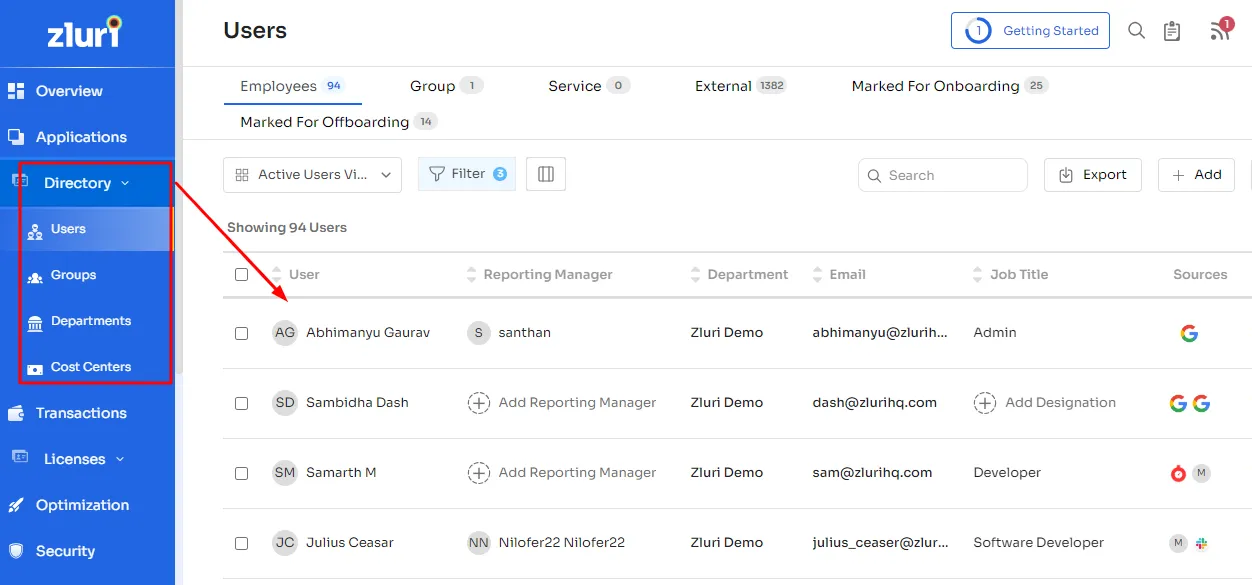
Task: Click the Zluri logo
Action: pos(85,32)
